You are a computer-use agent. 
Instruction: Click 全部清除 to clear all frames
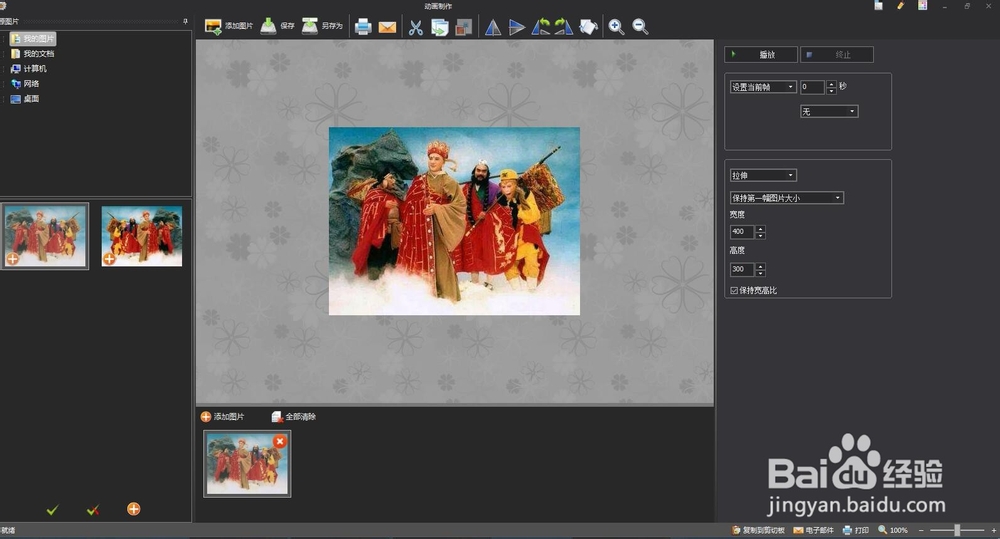[x=294, y=417]
